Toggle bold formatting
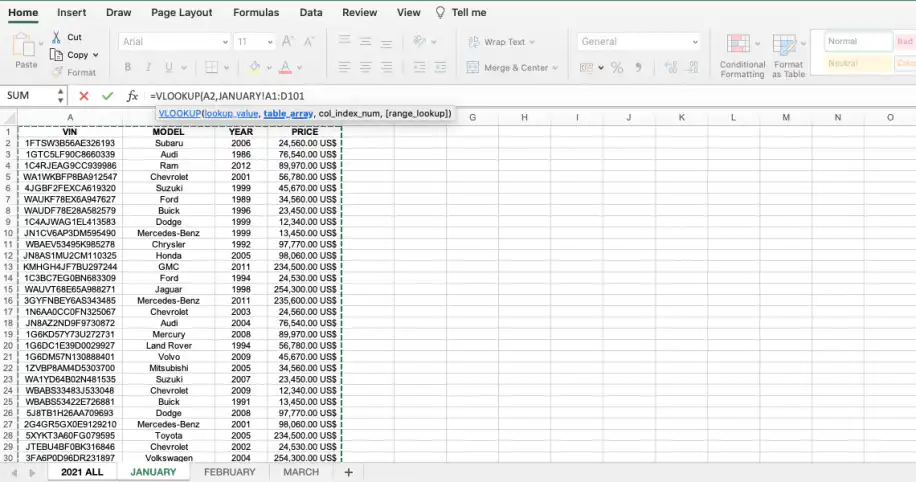The height and width of the screenshot is (482, 916). pyautogui.click(x=127, y=67)
